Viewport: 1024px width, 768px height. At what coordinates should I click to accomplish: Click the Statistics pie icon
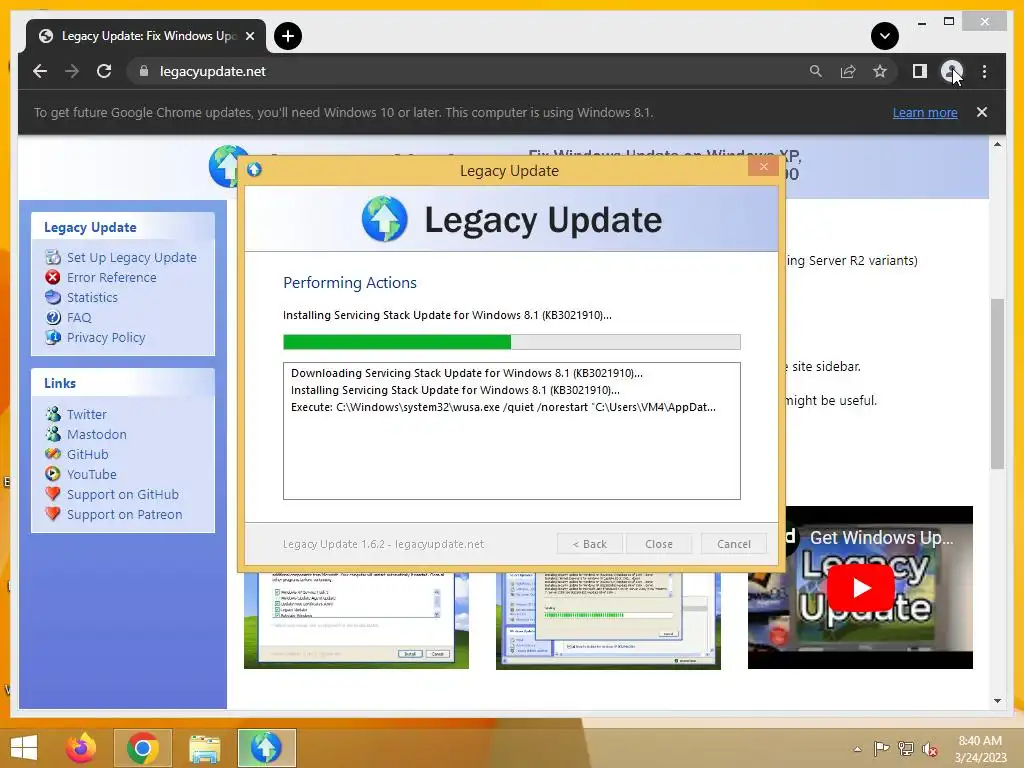[53, 297]
